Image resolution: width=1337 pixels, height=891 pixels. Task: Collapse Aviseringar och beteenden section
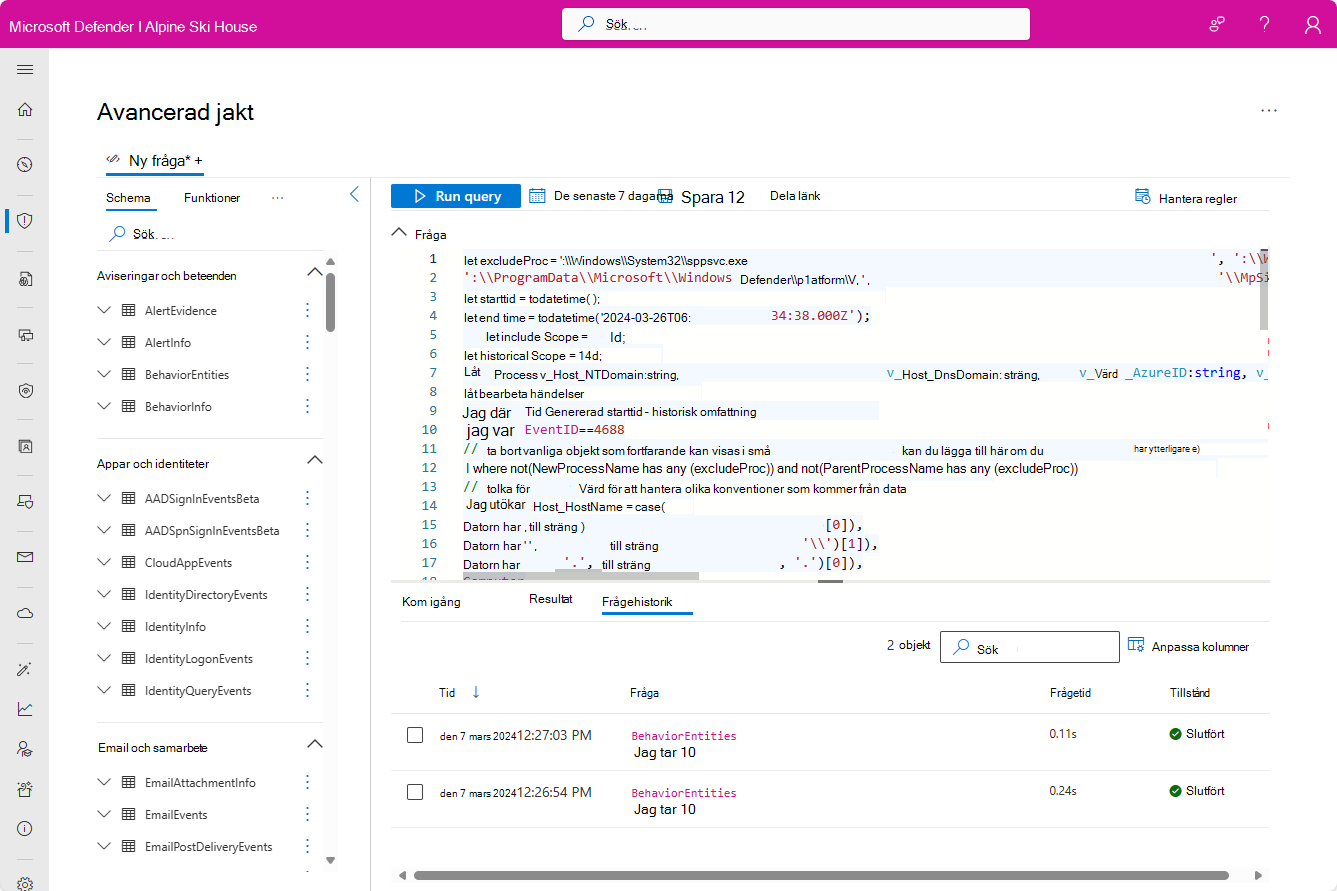(x=314, y=274)
